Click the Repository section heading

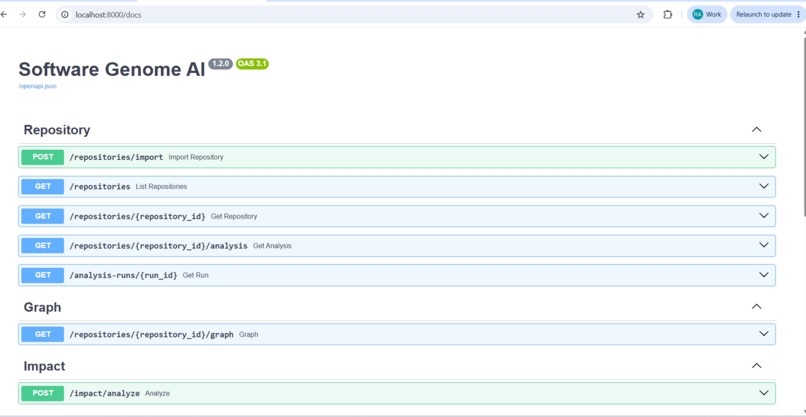(57, 130)
